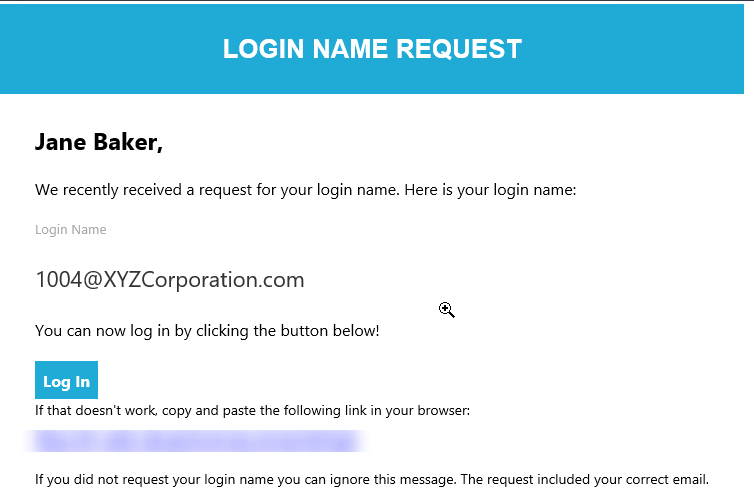Viewport: 754px width, 493px height.
Task: Click the word REQUEST in the banner
Action: [459, 49]
